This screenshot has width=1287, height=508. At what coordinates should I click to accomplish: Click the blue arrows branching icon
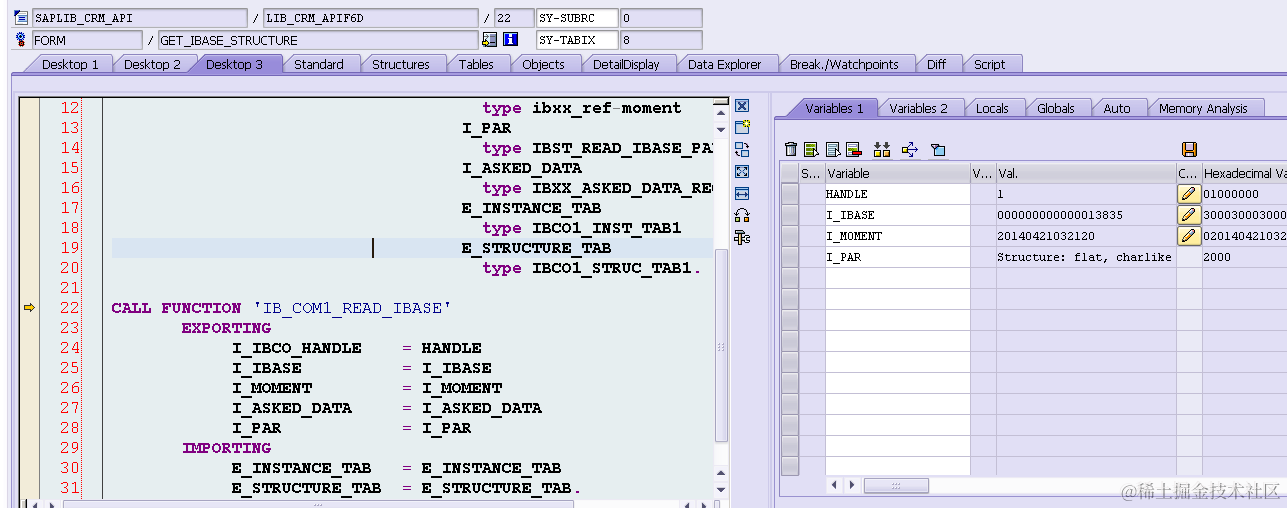(910, 150)
